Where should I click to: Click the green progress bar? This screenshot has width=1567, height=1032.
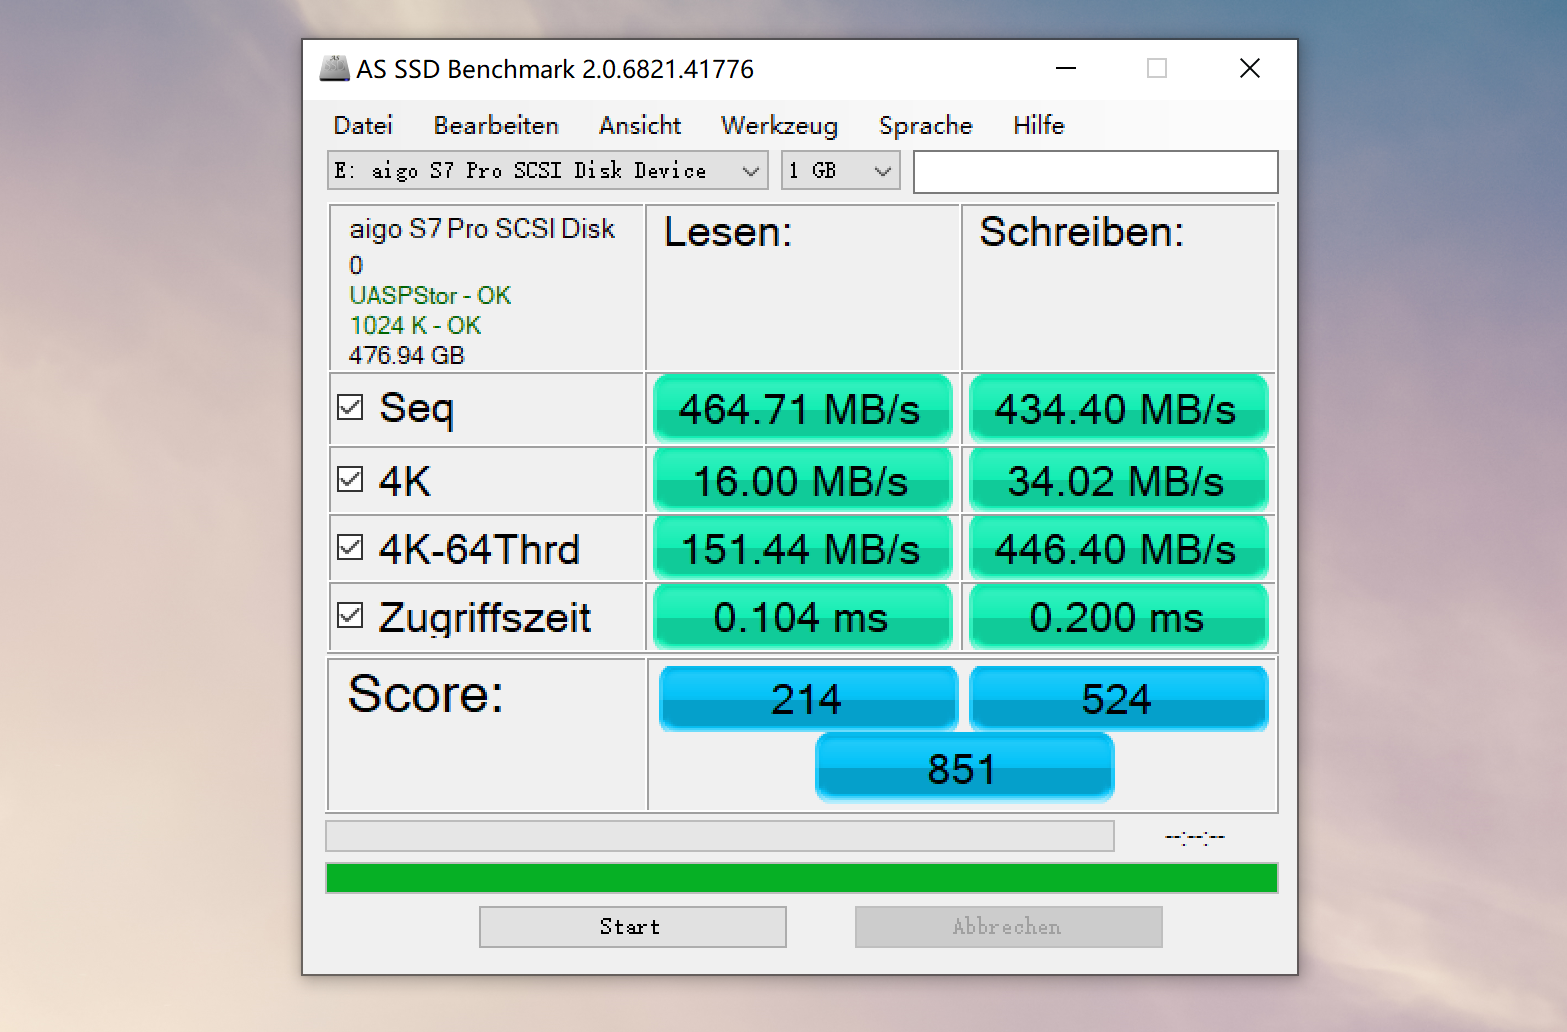(x=801, y=878)
